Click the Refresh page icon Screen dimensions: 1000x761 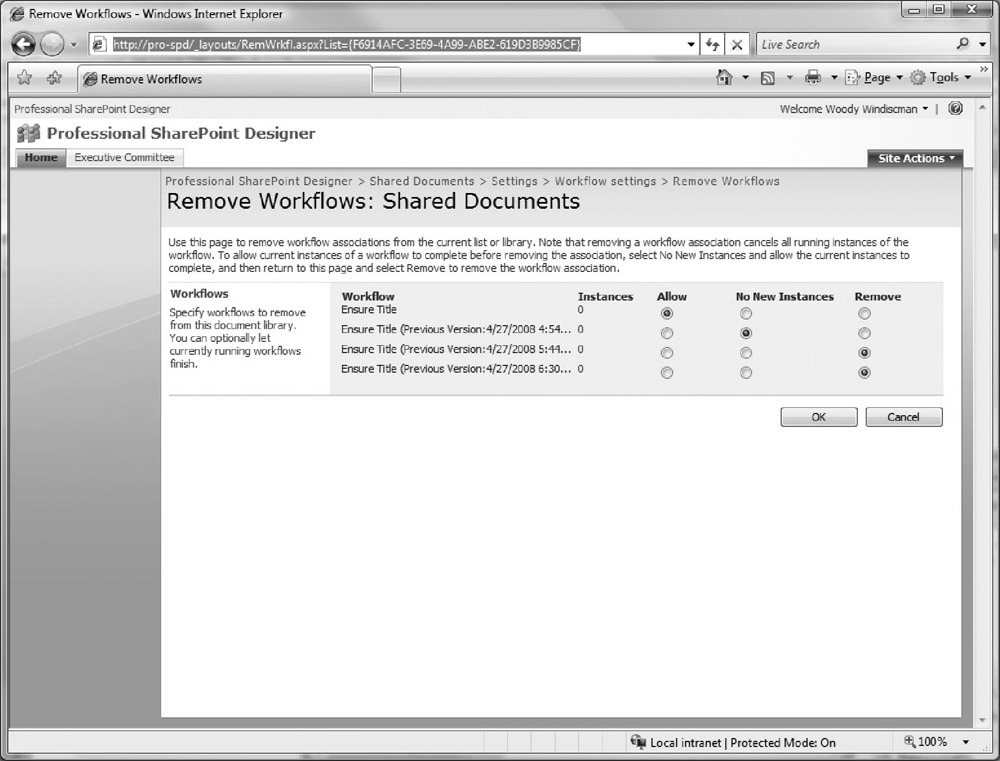[x=712, y=45]
